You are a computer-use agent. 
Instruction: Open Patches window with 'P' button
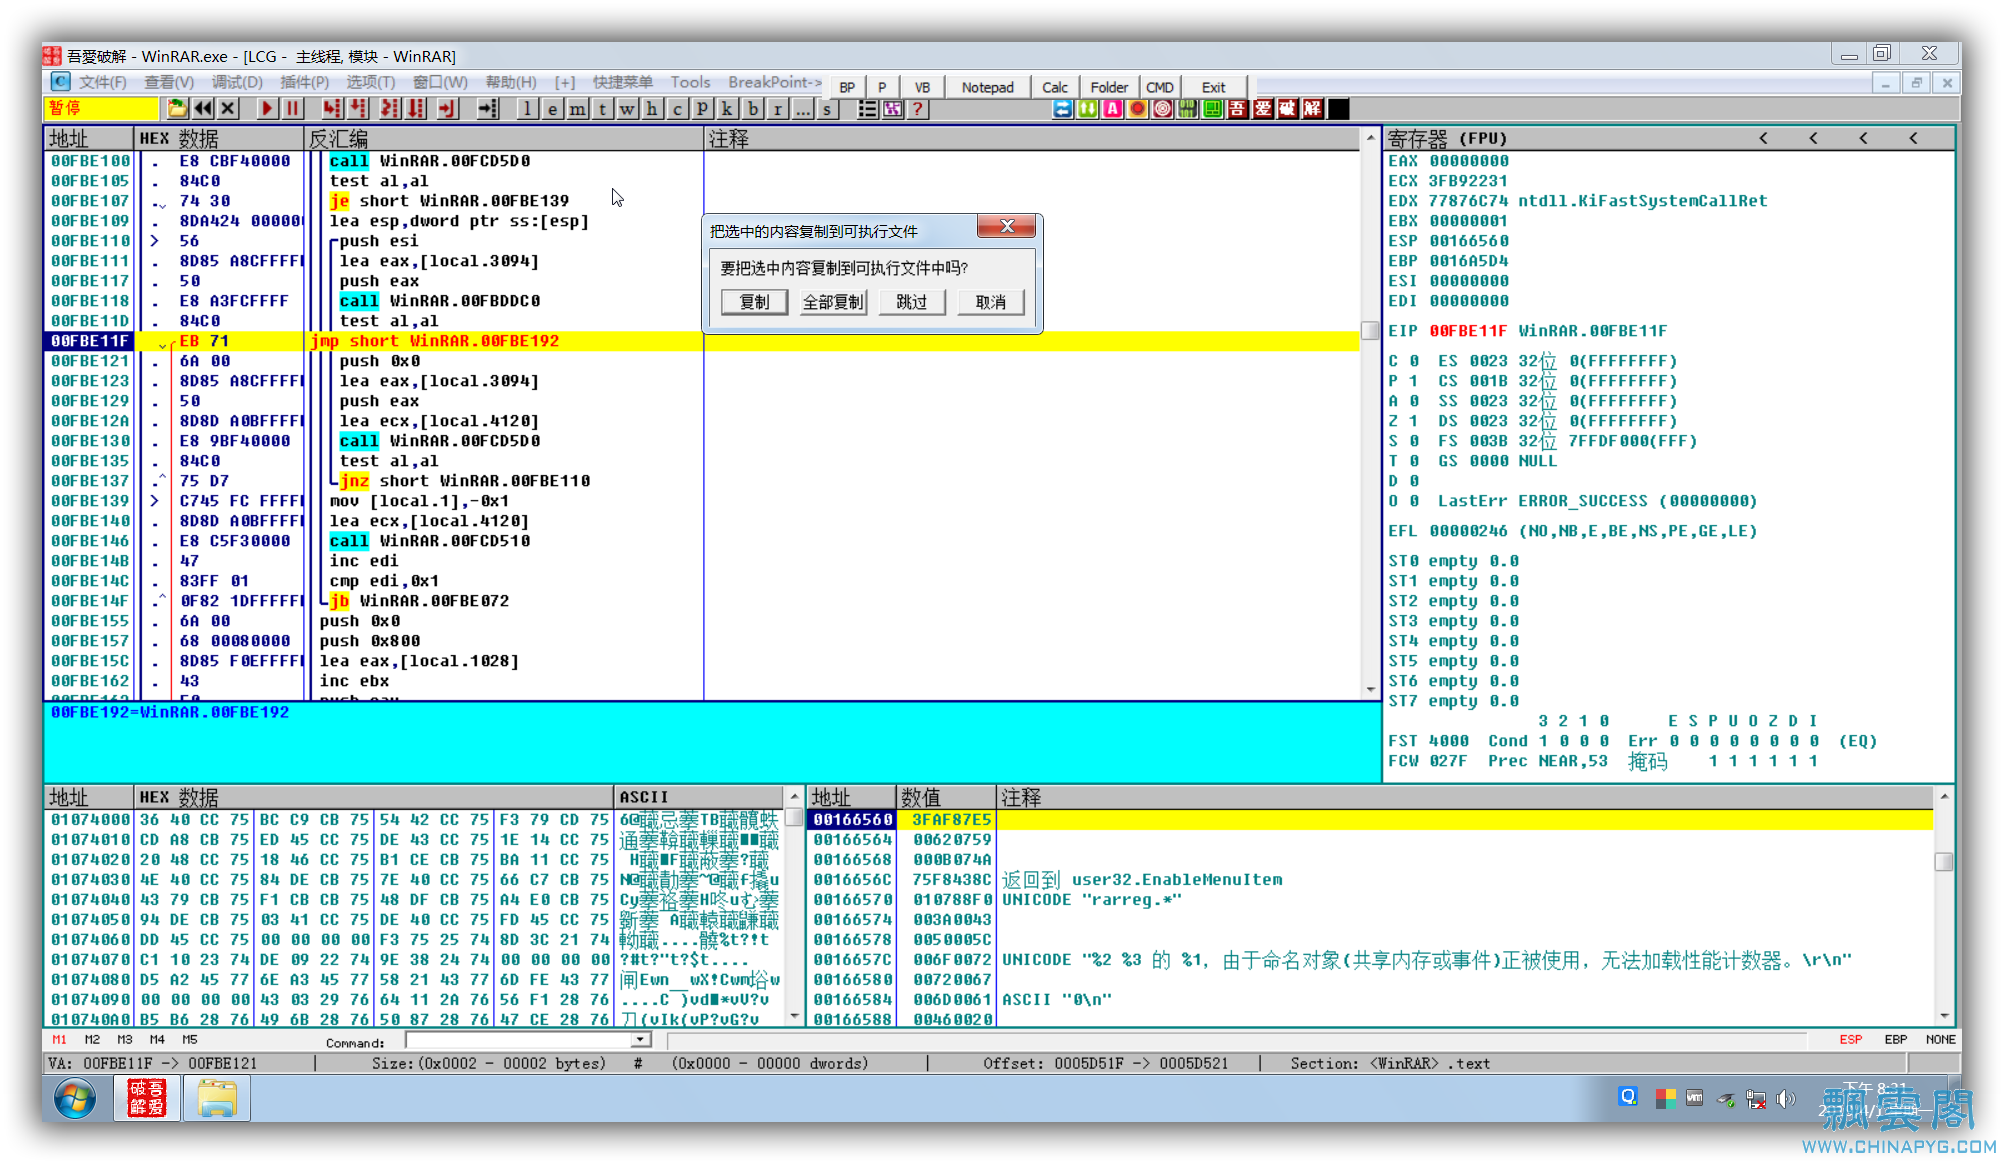click(x=702, y=109)
